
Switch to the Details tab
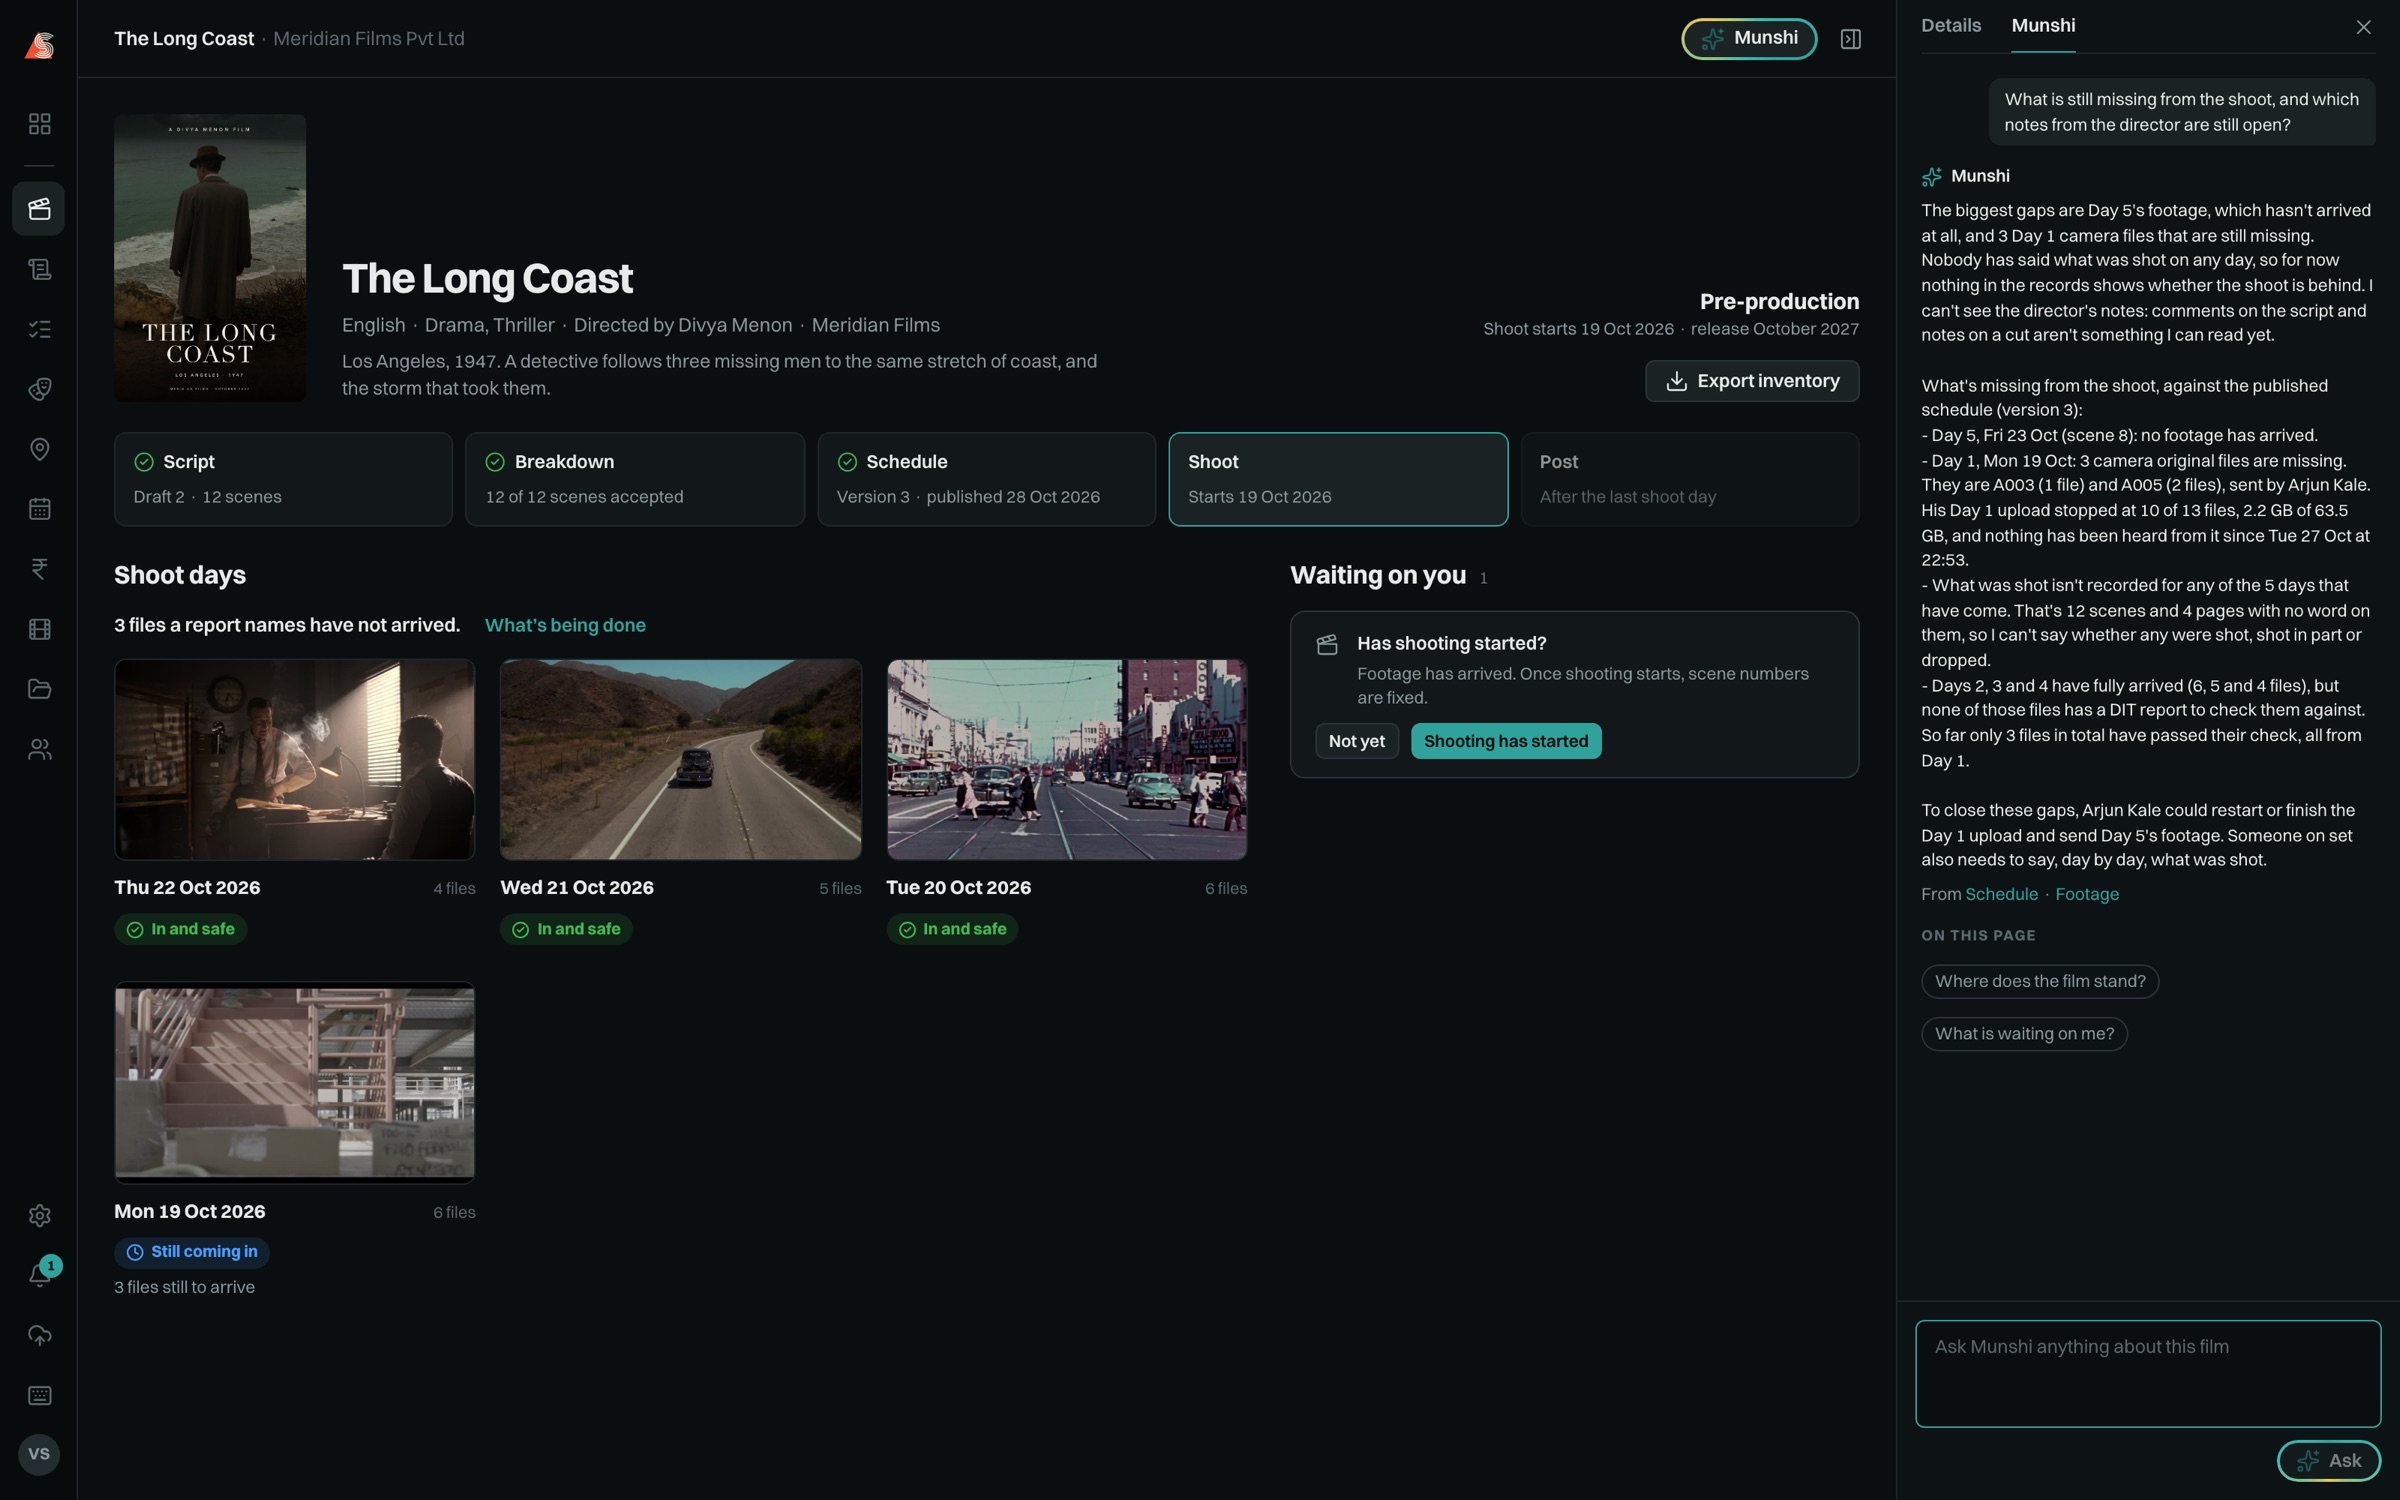1950,26
